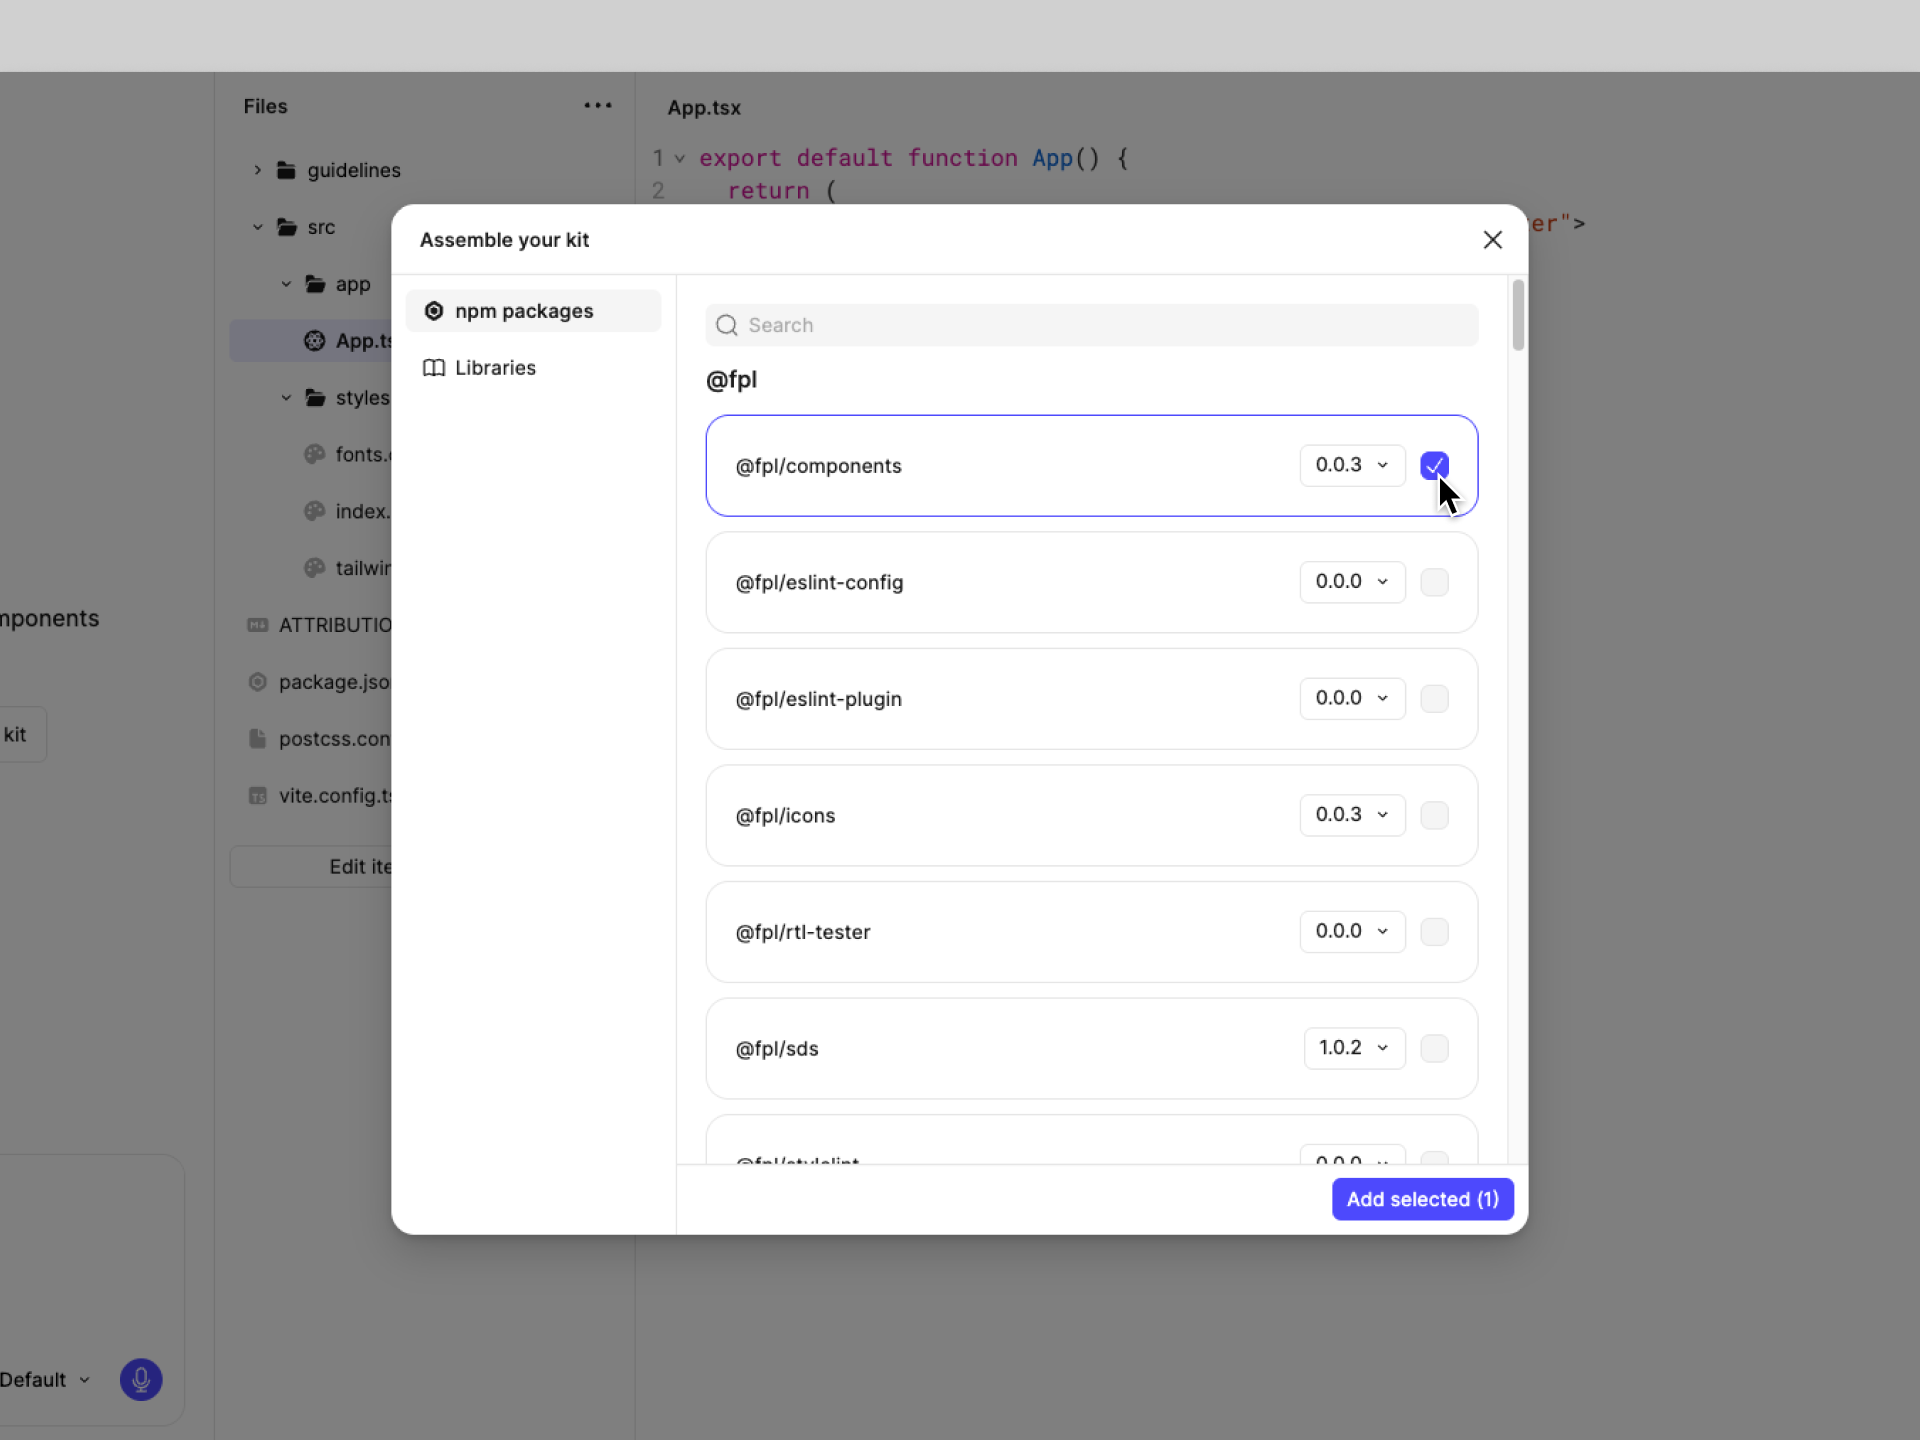Open the @fpl/sds version 1.0.2 dropdown

(x=1354, y=1048)
